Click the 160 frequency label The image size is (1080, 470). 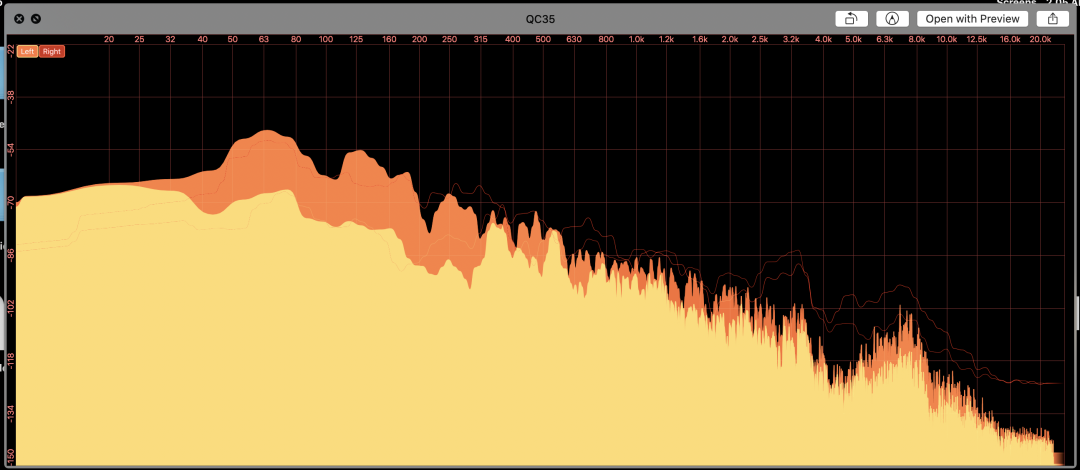(389, 40)
